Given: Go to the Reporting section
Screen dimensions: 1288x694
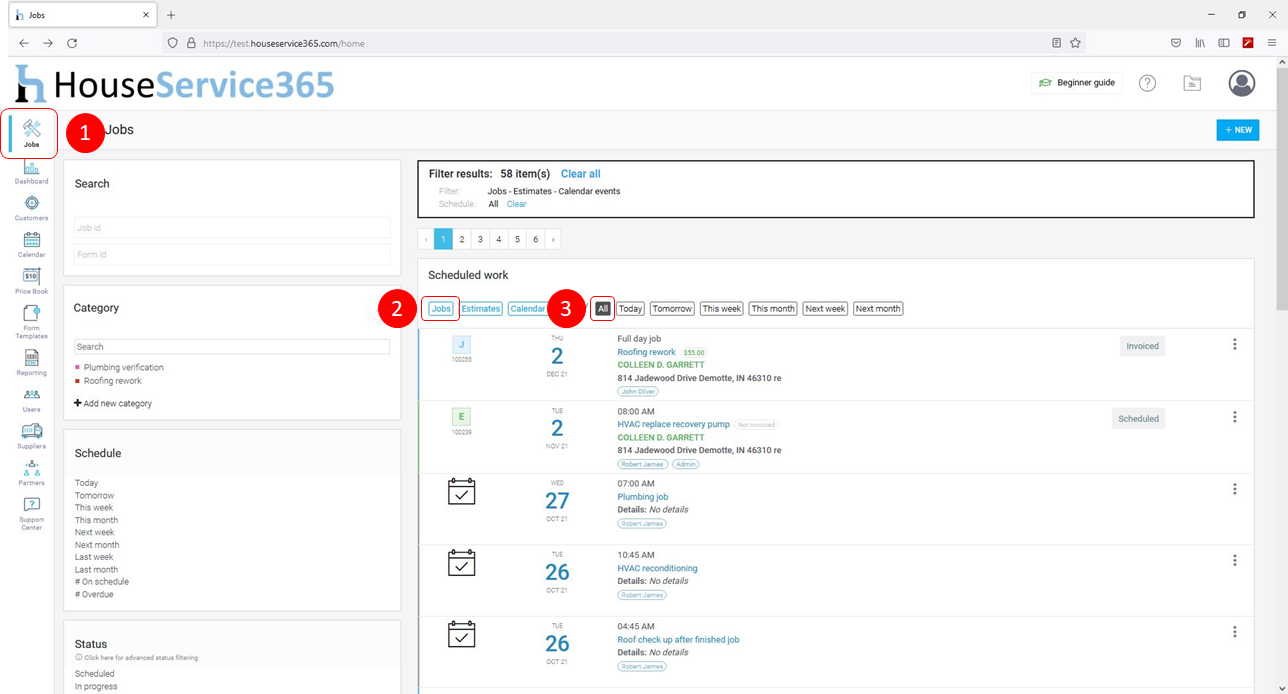Looking at the screenshot, I should point(31,363).
